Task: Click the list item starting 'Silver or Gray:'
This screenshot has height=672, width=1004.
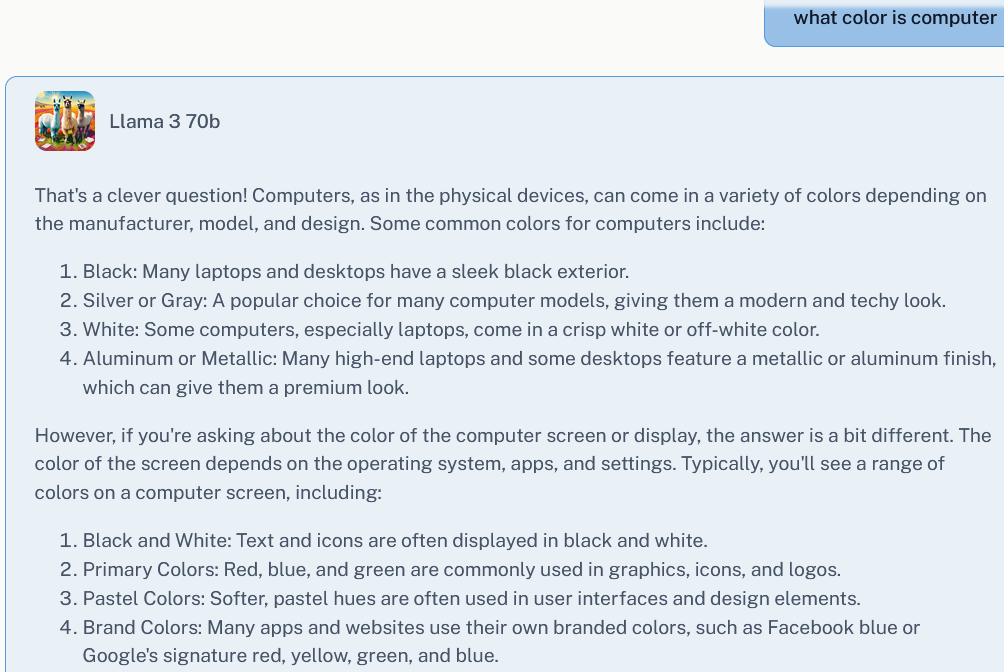Action: click(x=514, y=300)
